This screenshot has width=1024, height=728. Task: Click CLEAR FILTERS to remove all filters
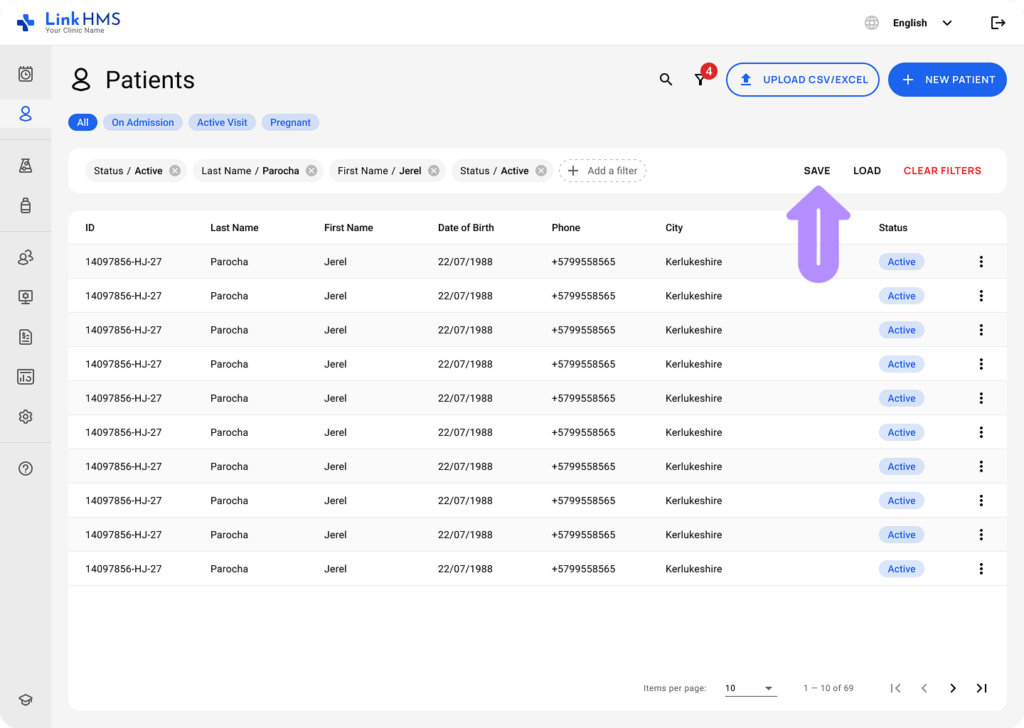pyautogui.click(x=941, y=170)
